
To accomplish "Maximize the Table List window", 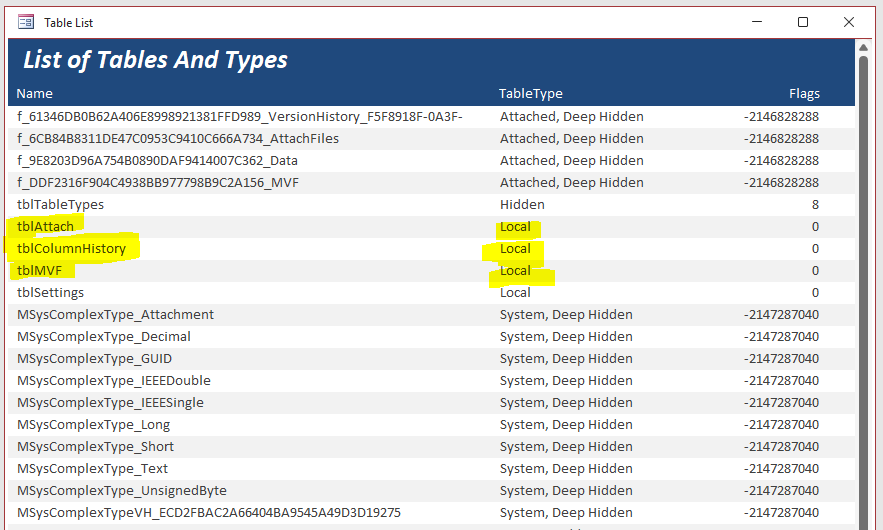I will 803,22.
